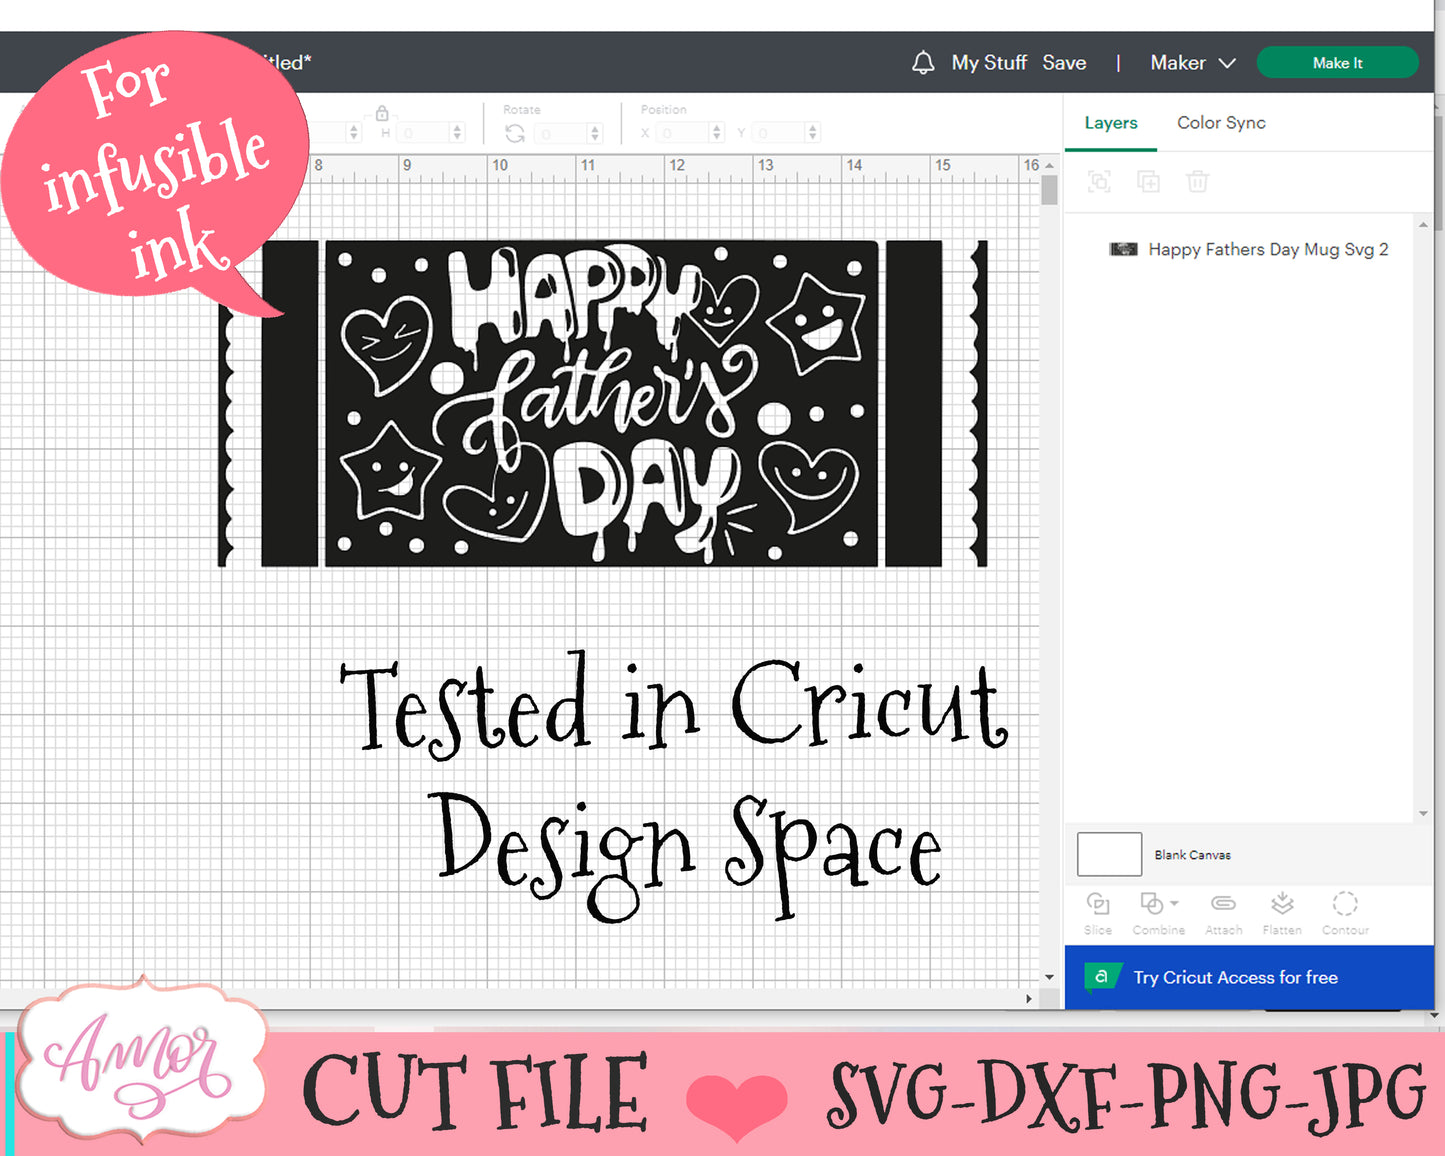Click the Combine tool icon
This screenshot has width=1445, height=1156.
tap(1152, 905)
